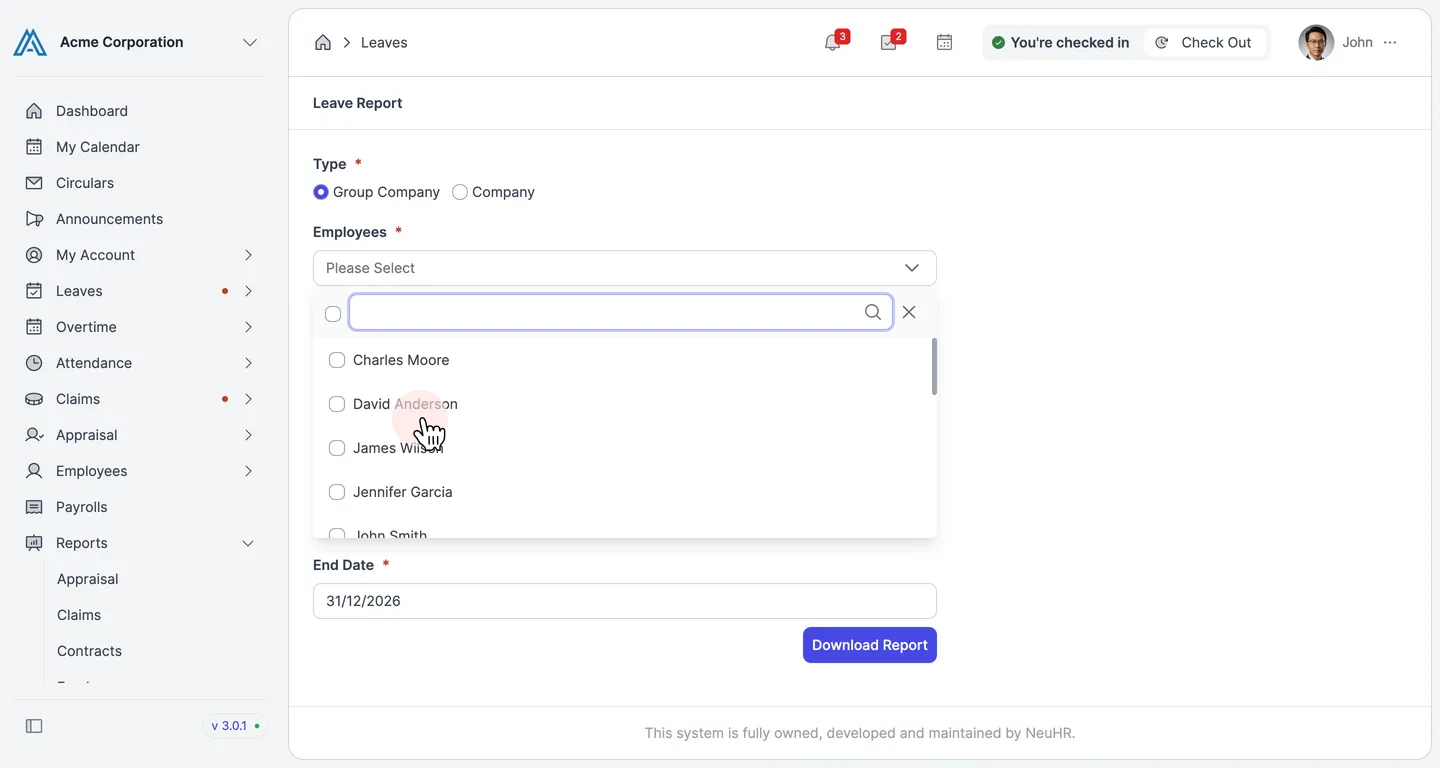Click the Check Out button
The image size is (1440, 768).
click(1205, 42)
